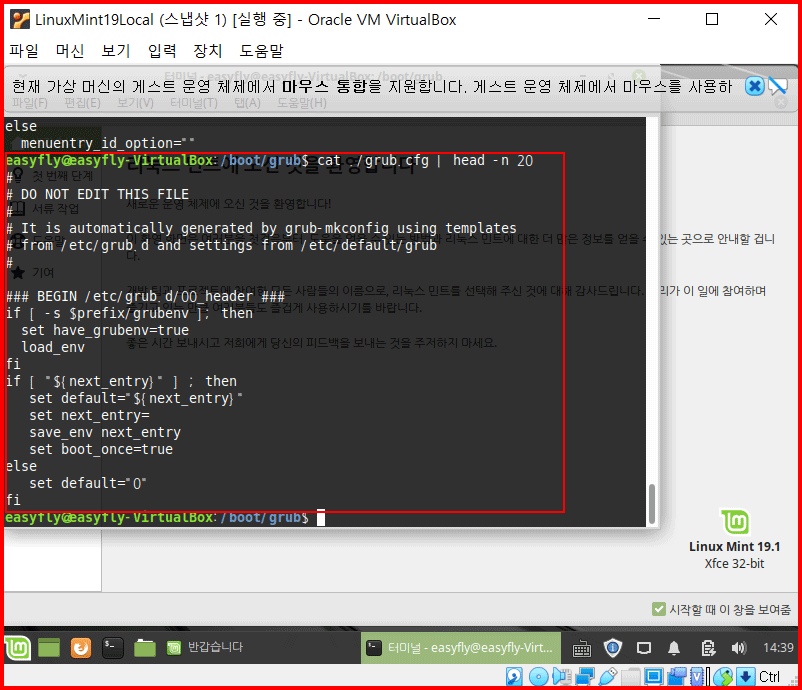
Task: Switch to the 반갑습니다 welcome window button
Action: tap(205, 648)
